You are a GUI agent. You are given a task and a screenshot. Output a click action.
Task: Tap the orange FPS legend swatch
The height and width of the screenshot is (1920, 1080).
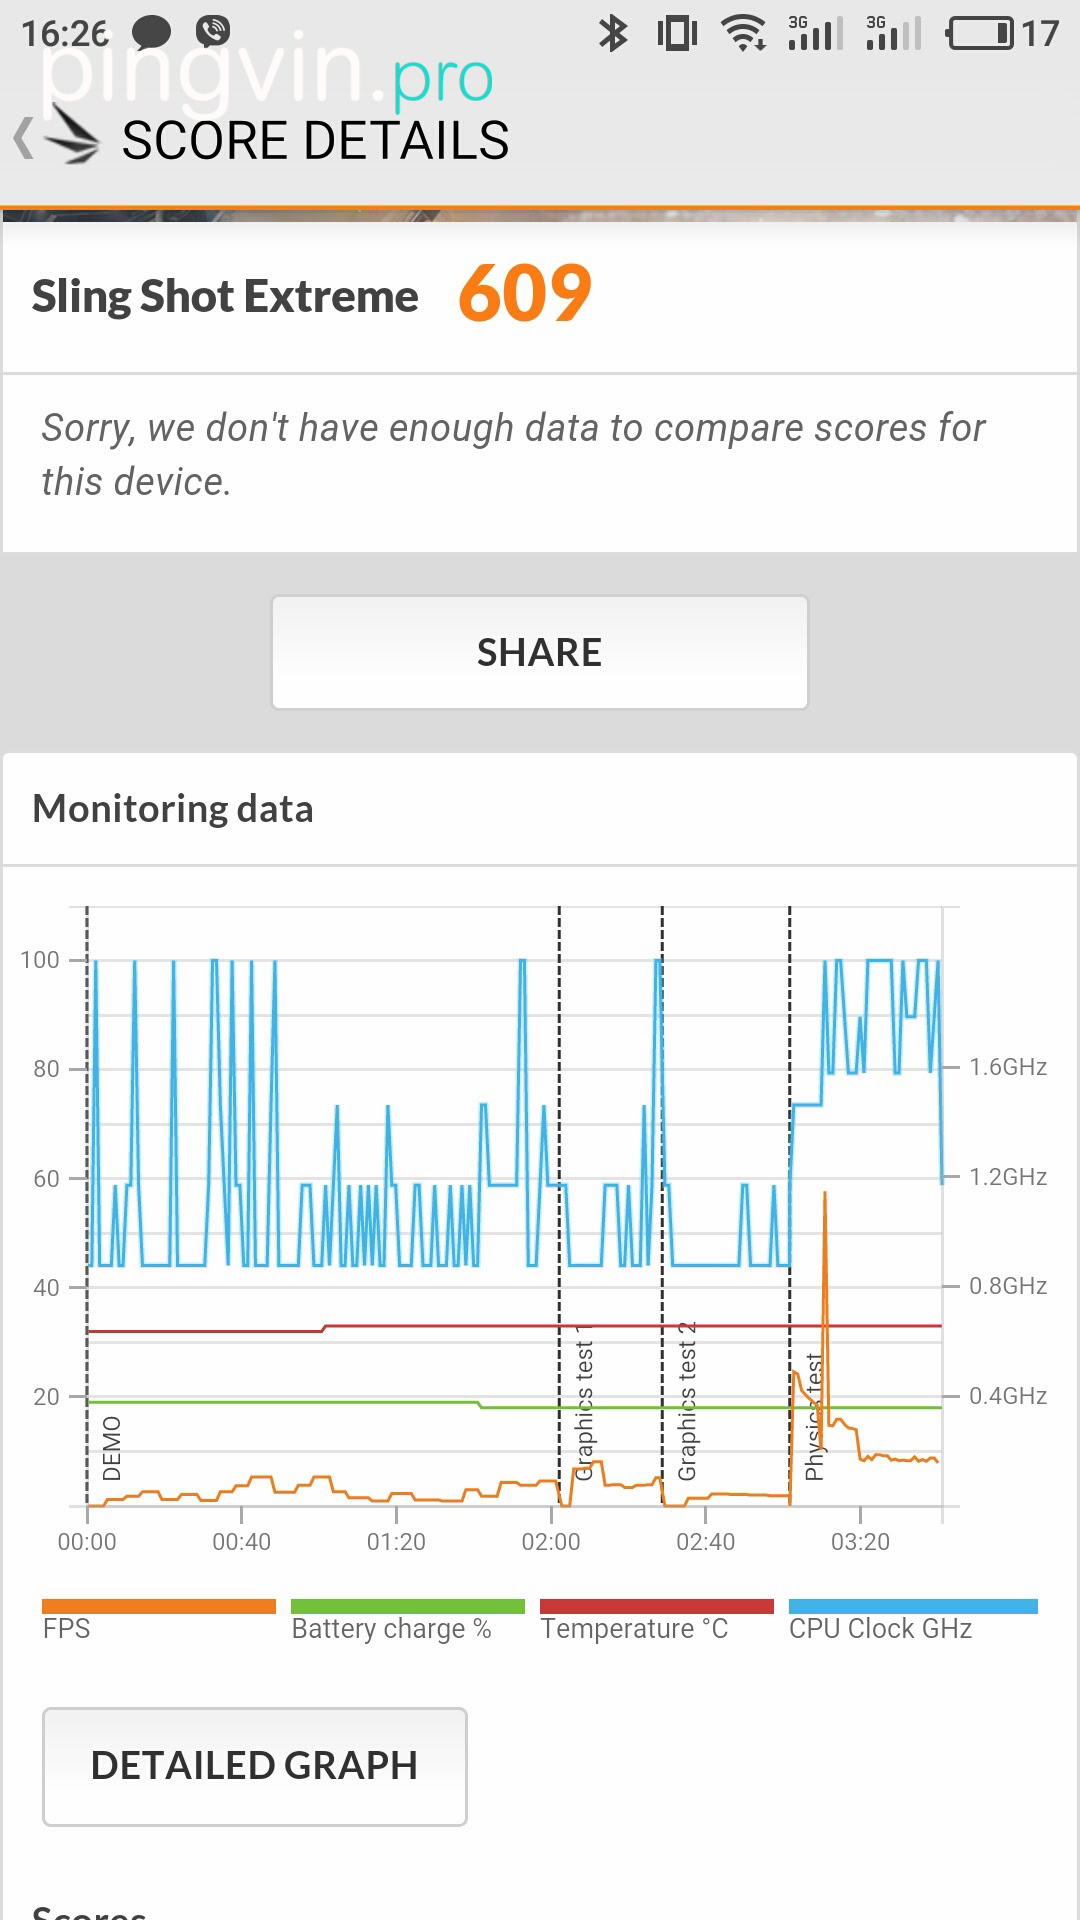pyautogui.click(x=158, y=1606)
